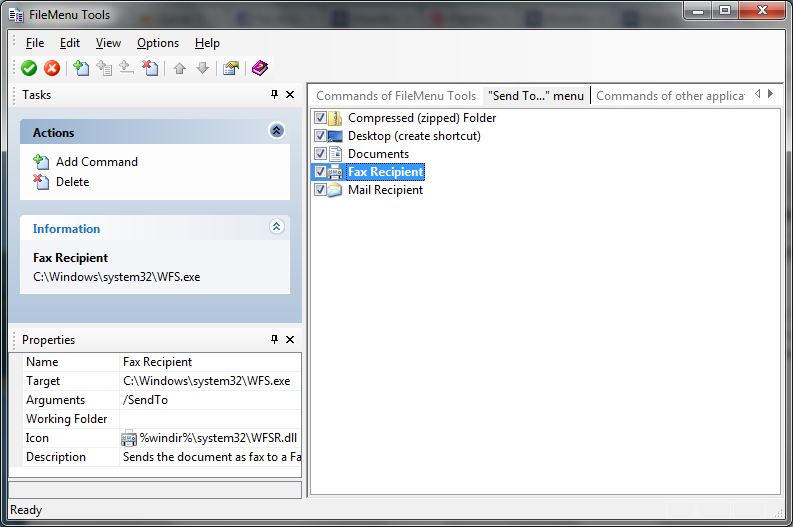
Task: Select the "Send To..." menu tab
Action: pos(536,96)
